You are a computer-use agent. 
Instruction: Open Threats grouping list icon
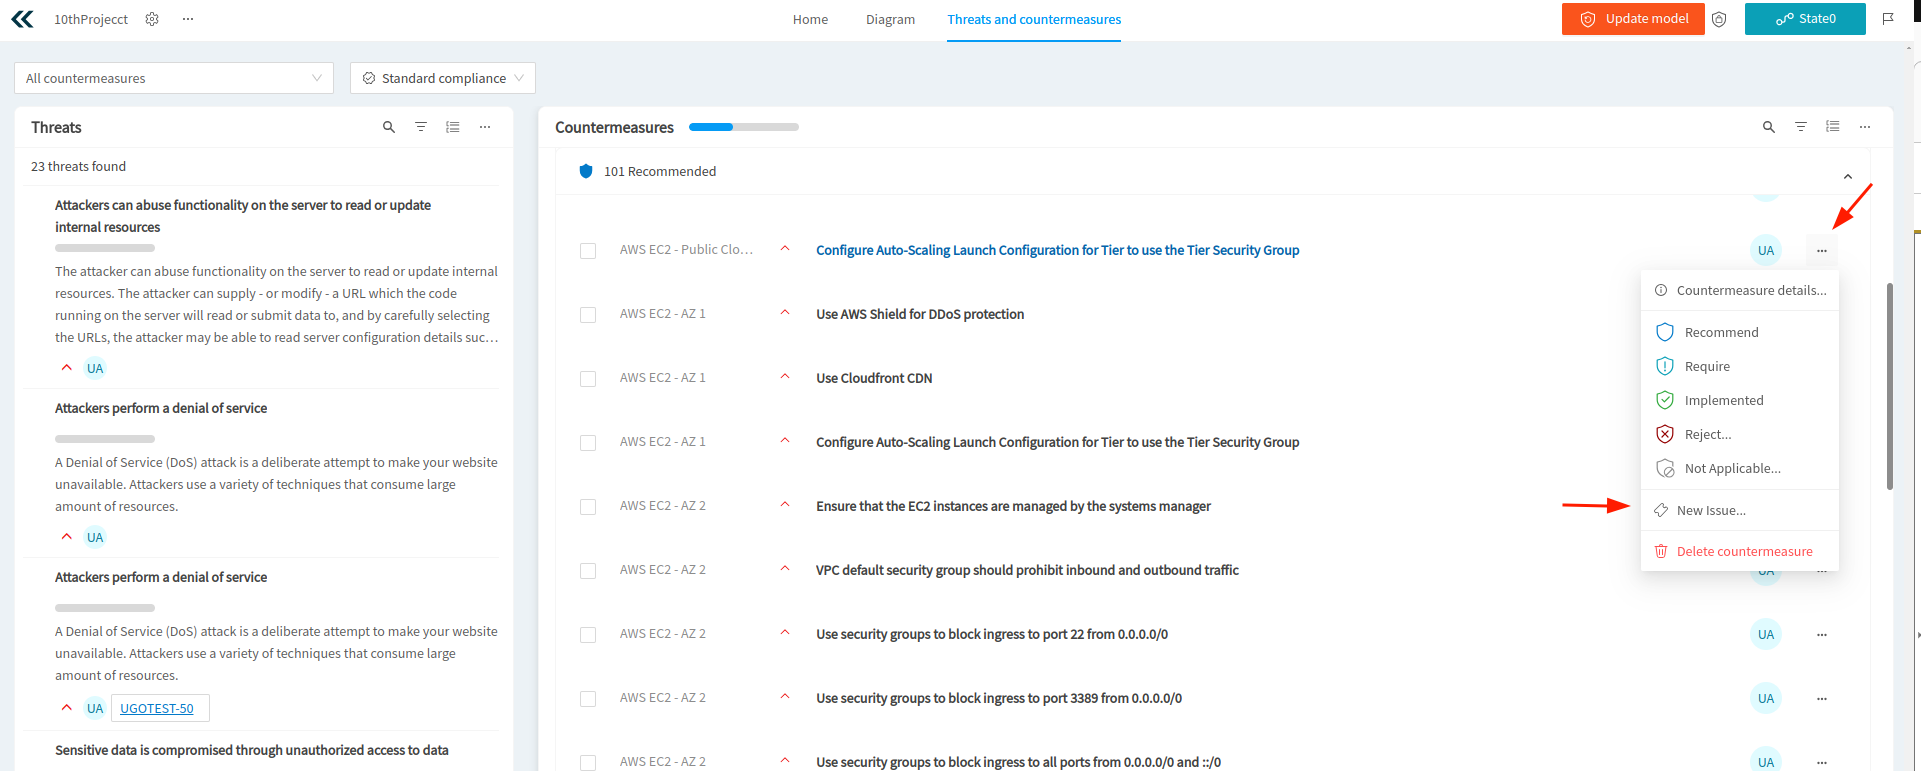(453, 127)
